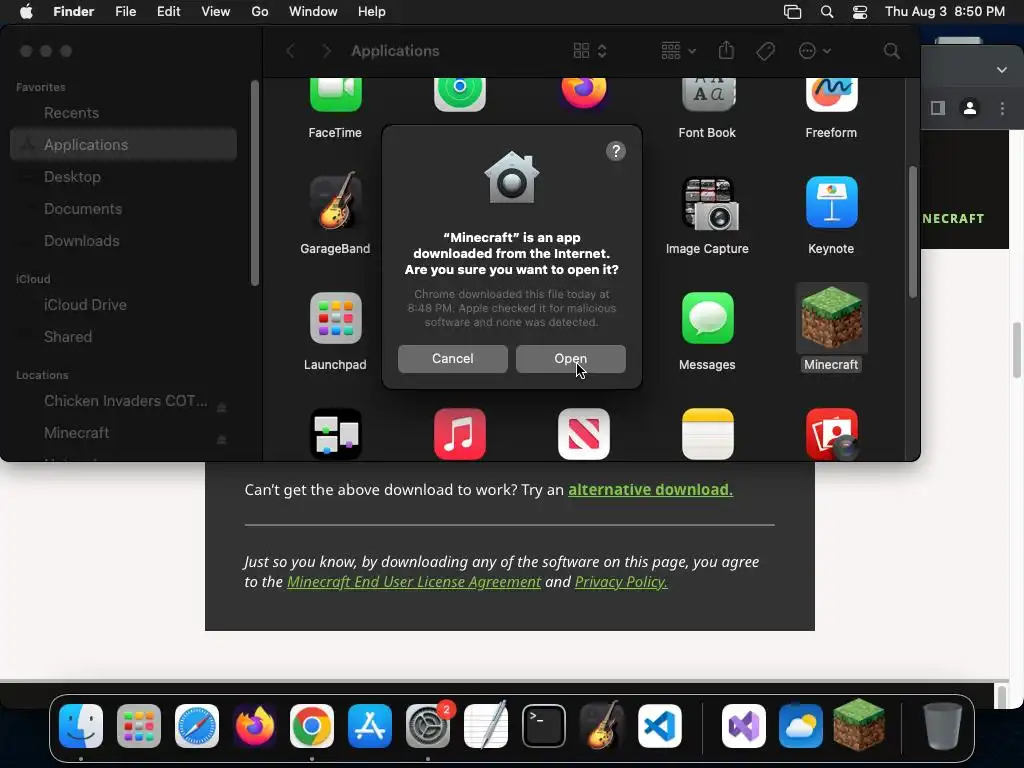Open the Privacy Policy link
The width and height of the screenshot is (1024, 768).
click(x=621, y=582)
